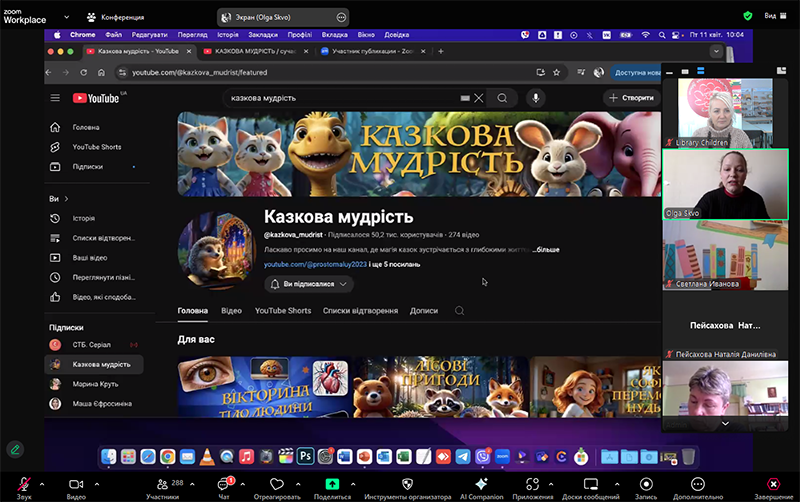Open Закладки menu in Chrome menu bar
The height and width of the screenshot is (502, 800).
(x=263, y=35)
